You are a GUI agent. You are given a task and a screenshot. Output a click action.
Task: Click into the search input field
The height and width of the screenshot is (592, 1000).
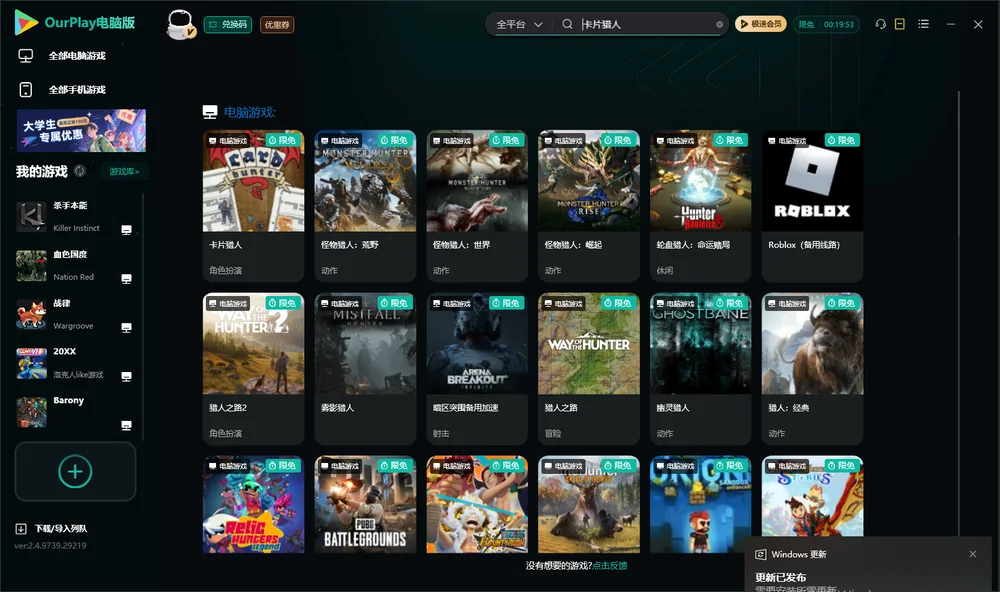(x=646, y=24)
